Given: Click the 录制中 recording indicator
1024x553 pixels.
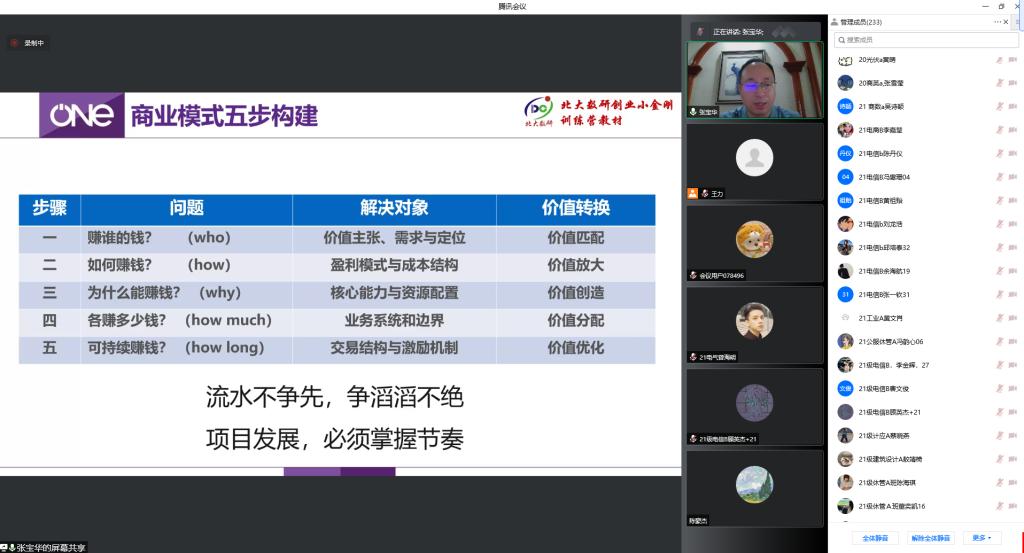Looking at the screenshot, I should (28, 43).
